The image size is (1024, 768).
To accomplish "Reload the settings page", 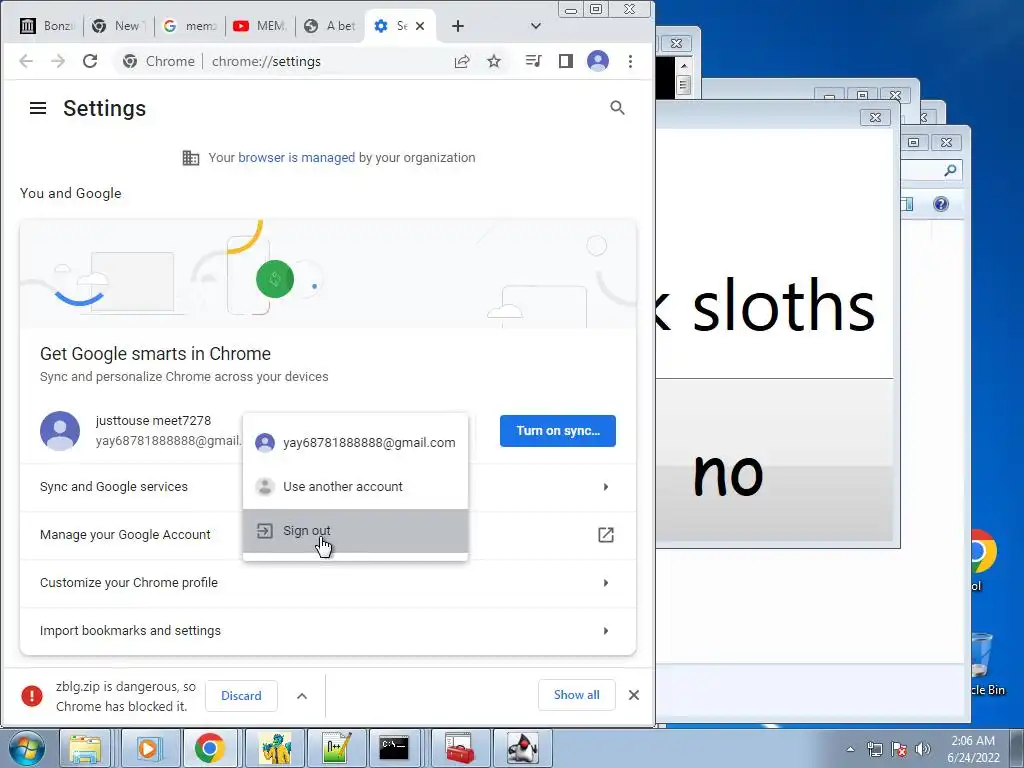I will tap(90, 61).
